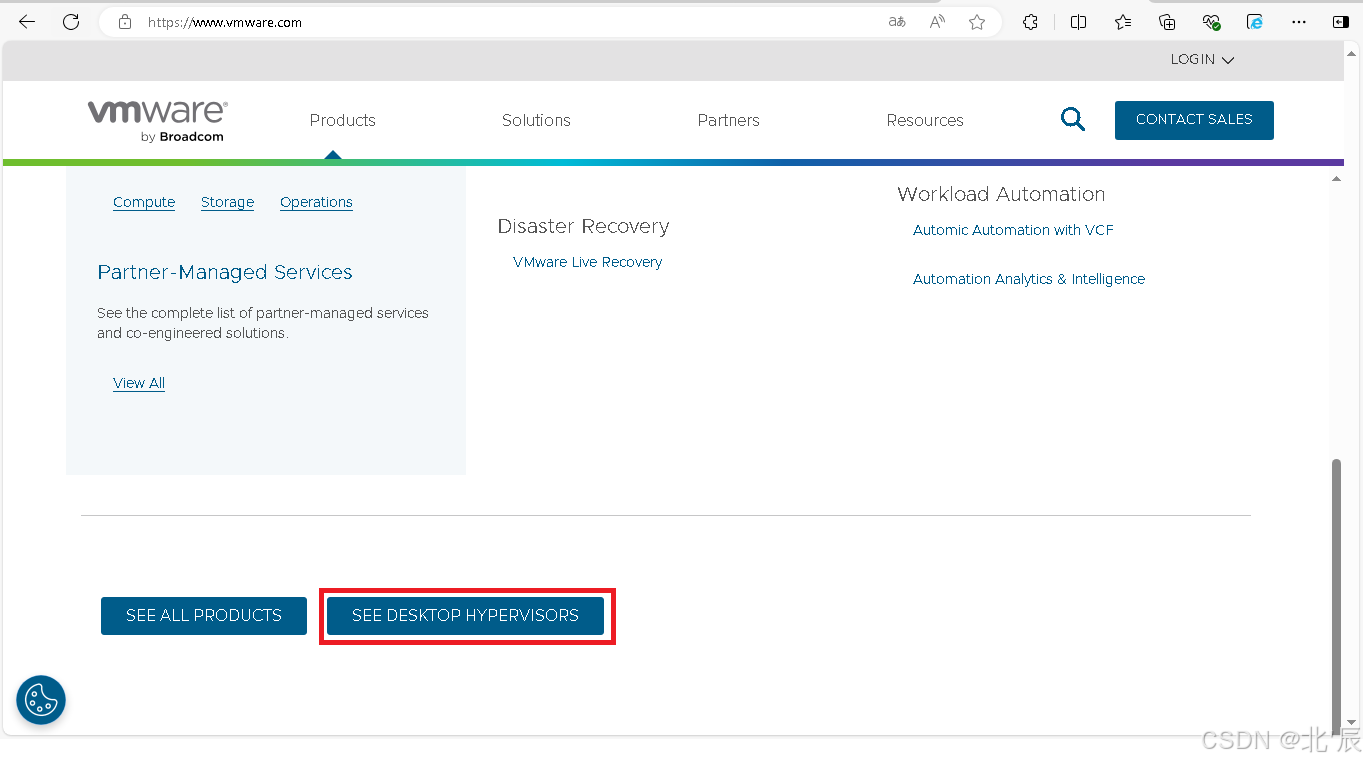Click the SEE DESKTOP HYPERVISORS button

[x=466, y=616]
